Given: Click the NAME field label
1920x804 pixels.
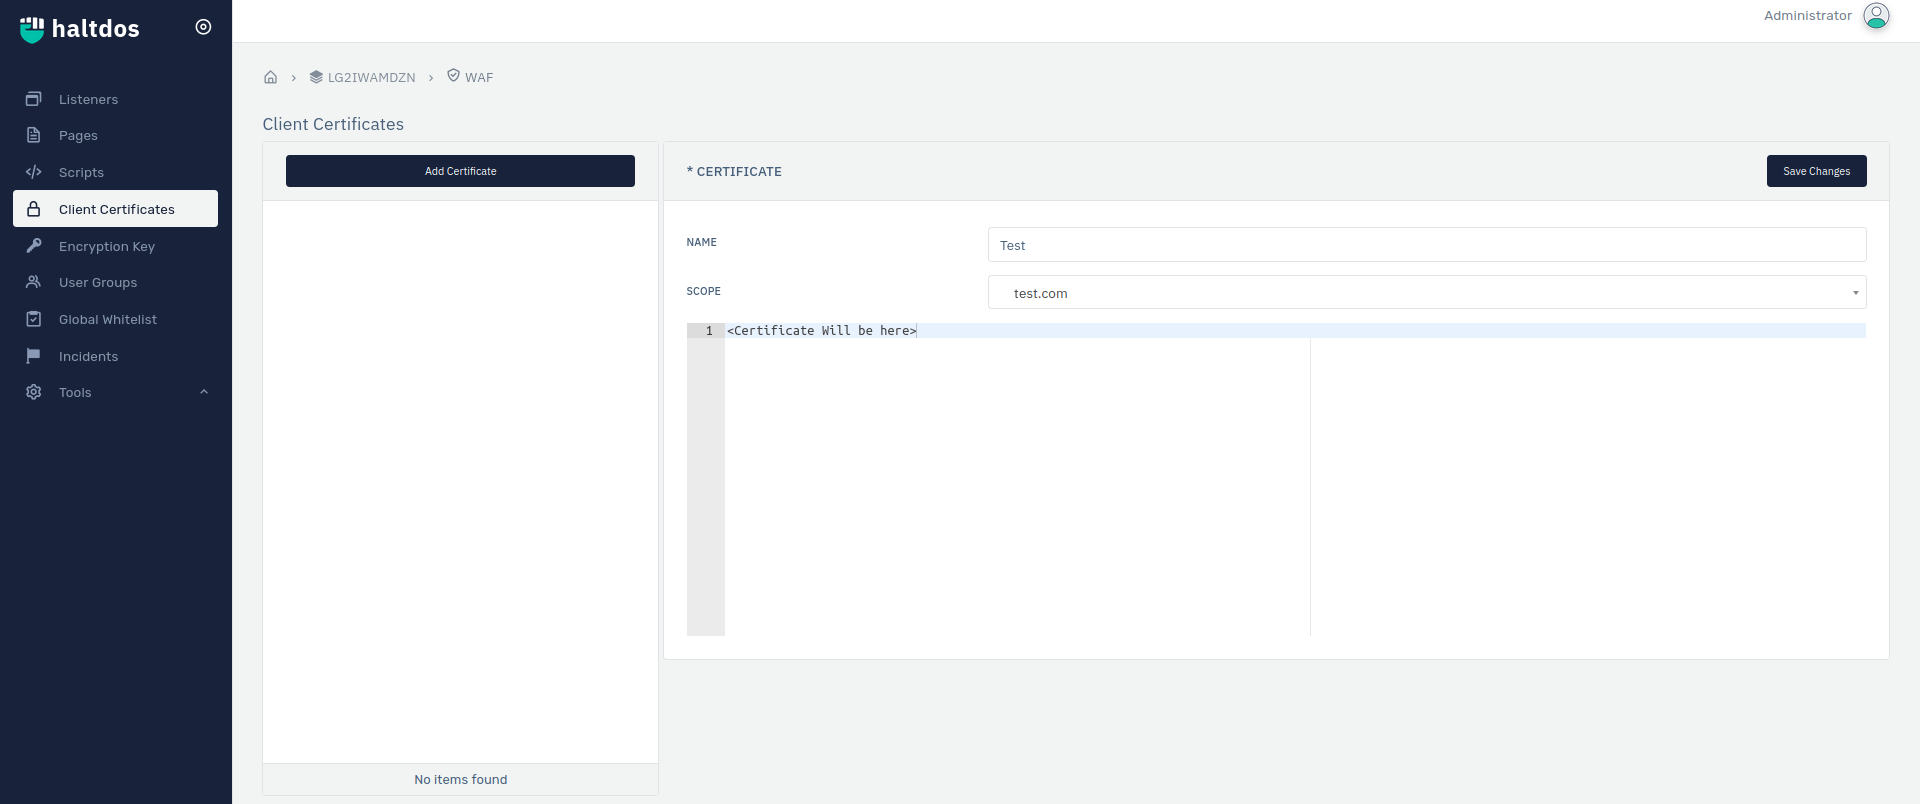Looking at the screenshot, I should tap(701, 242).
